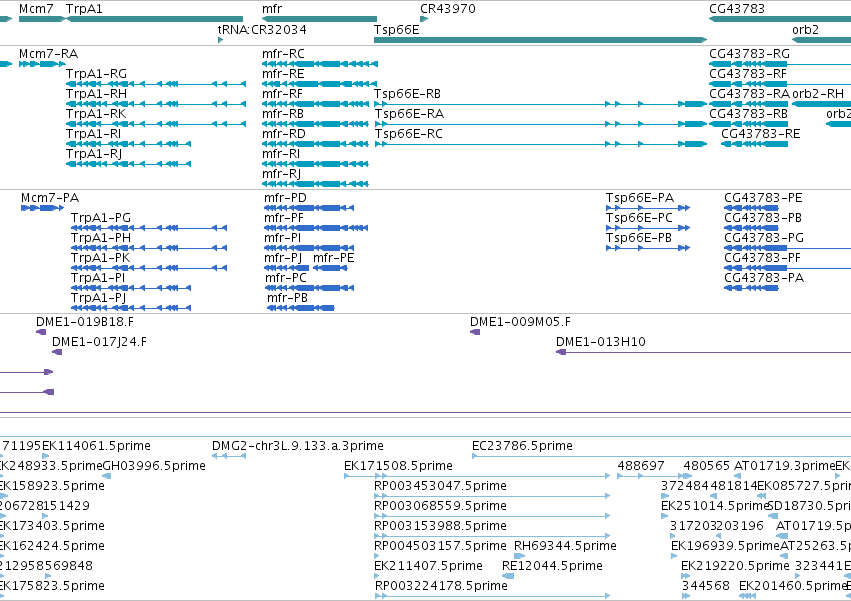The width and height of the screenshot is (851, 601).
Task: Click protein mfr-PE label
Action: pos(334,258)
